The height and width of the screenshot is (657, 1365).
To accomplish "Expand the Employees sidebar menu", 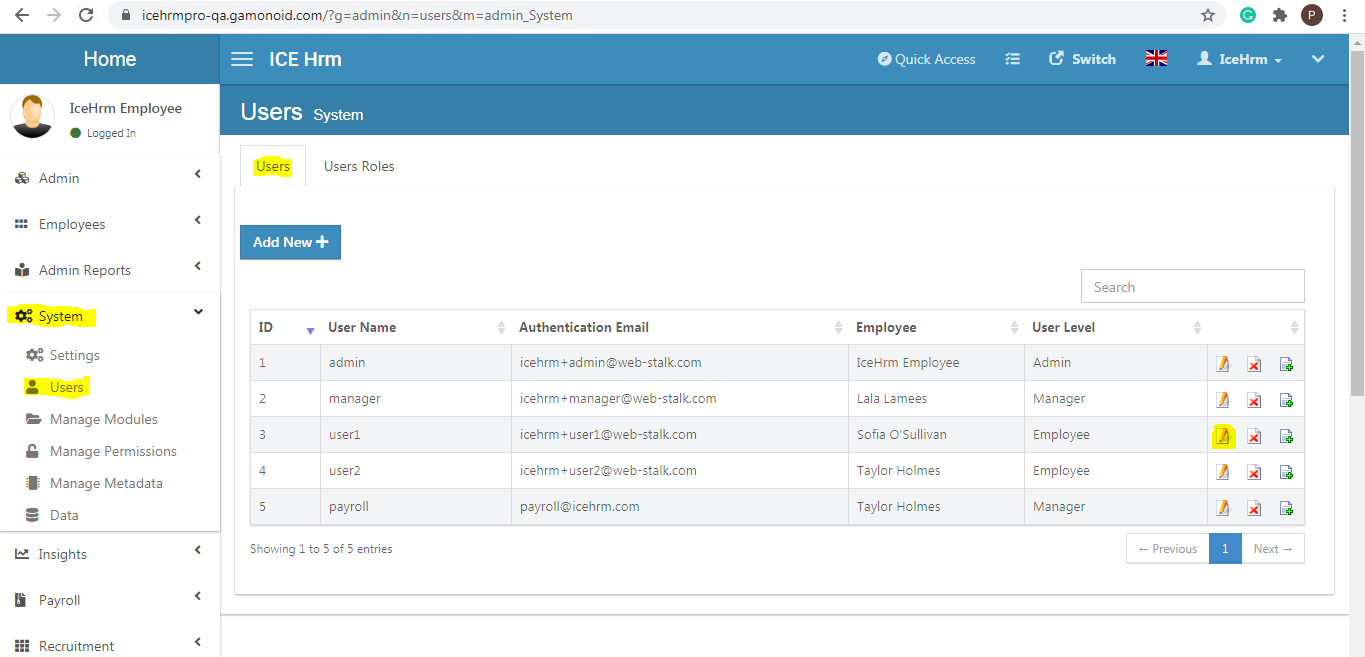I will click(x=110, y=224).
